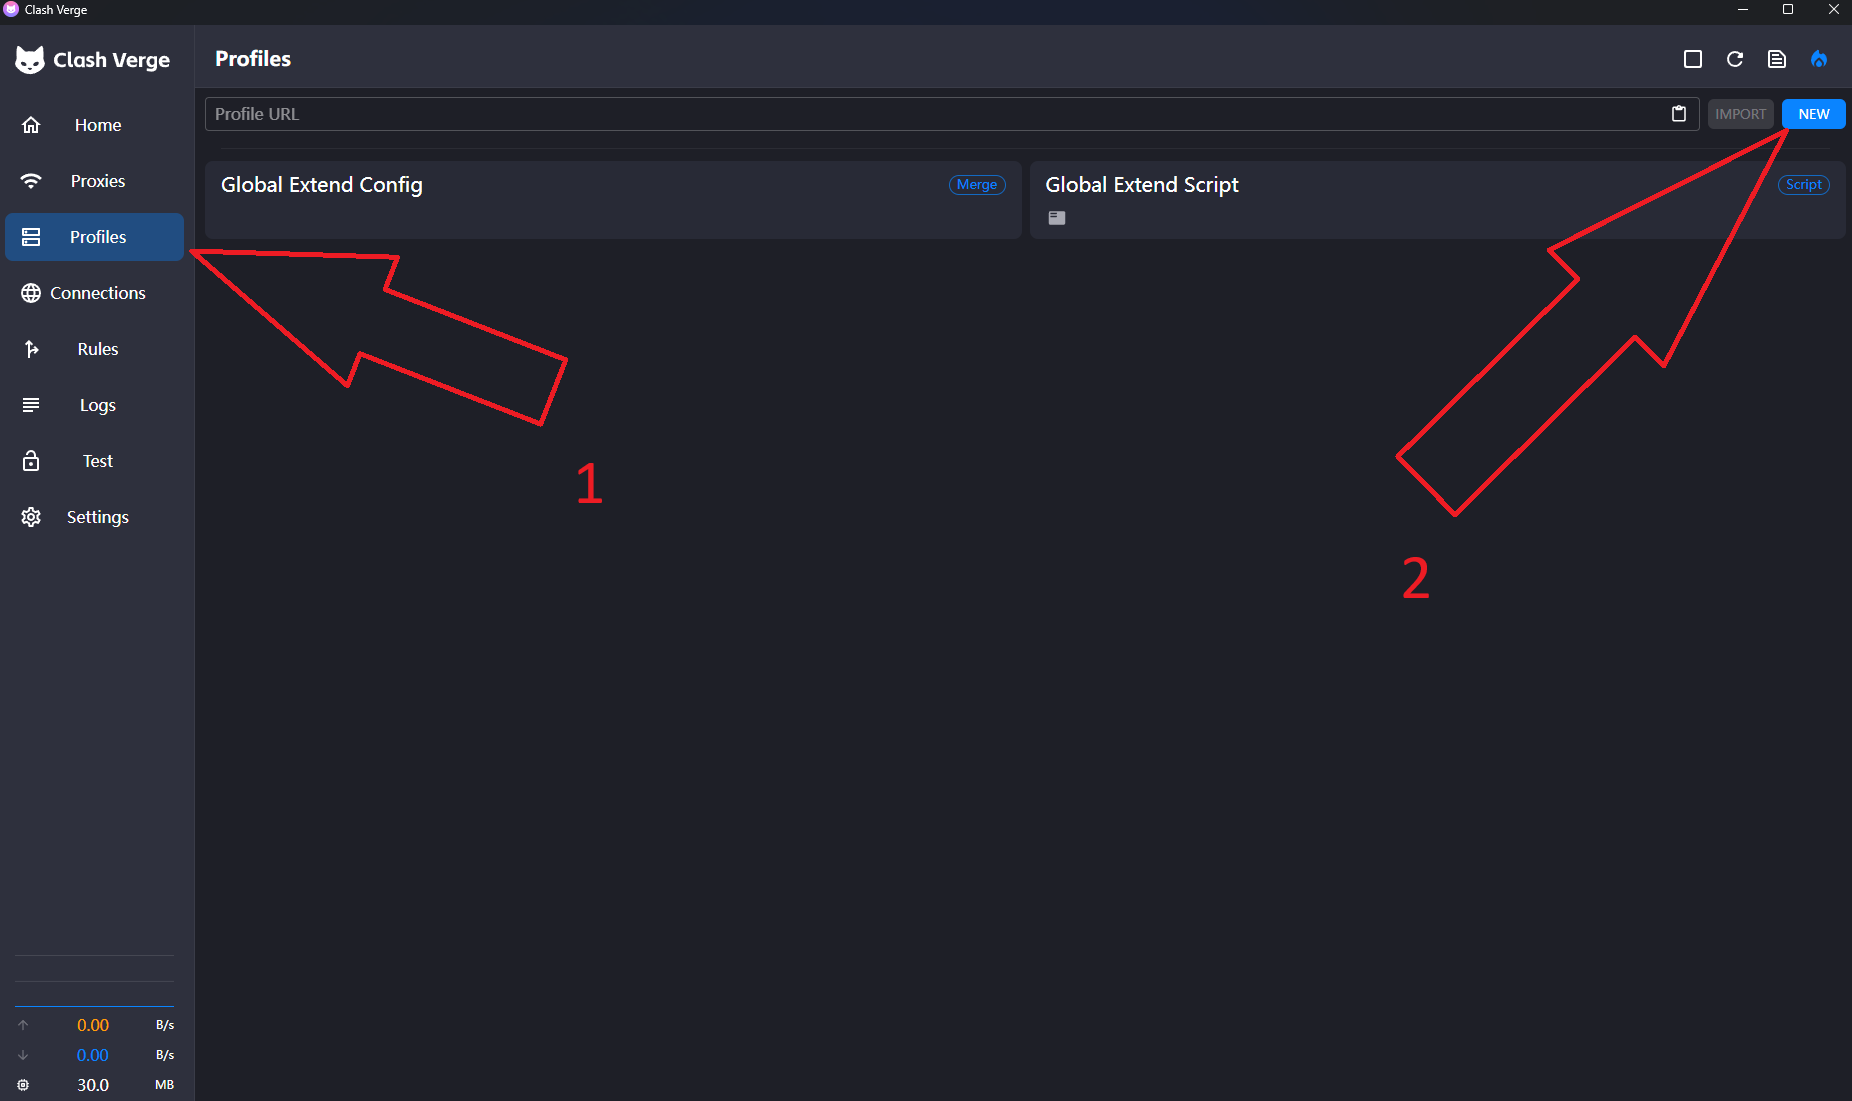Click the blue flame icon in header
1852x1101 pixels.
point(1819,59)
